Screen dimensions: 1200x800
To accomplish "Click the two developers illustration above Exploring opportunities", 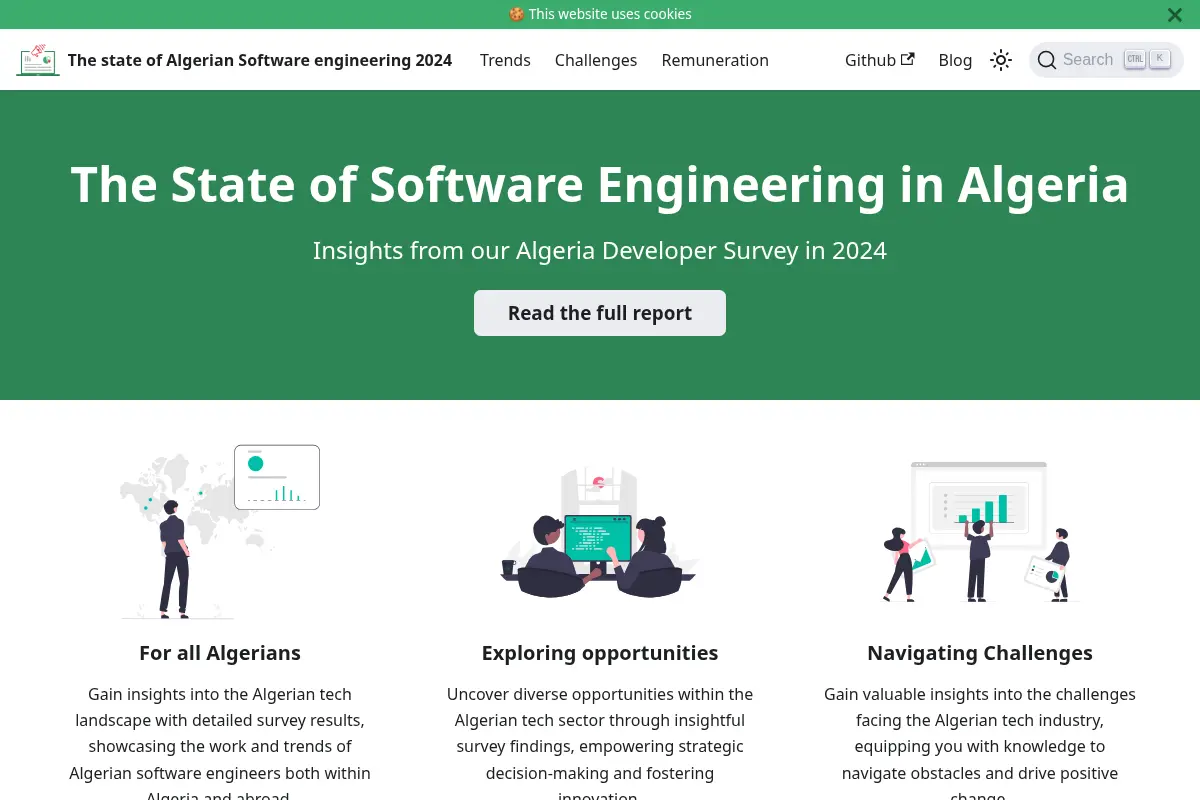I will [x=600, y=532].
